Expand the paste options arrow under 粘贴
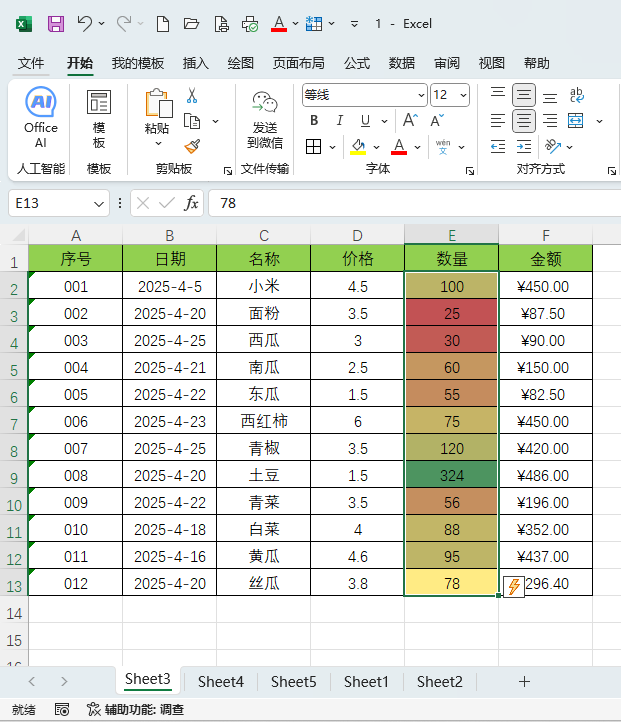Image resolution: width=621 pixels, height=722 pixels. pyautogui.click(x=158, y=144)
